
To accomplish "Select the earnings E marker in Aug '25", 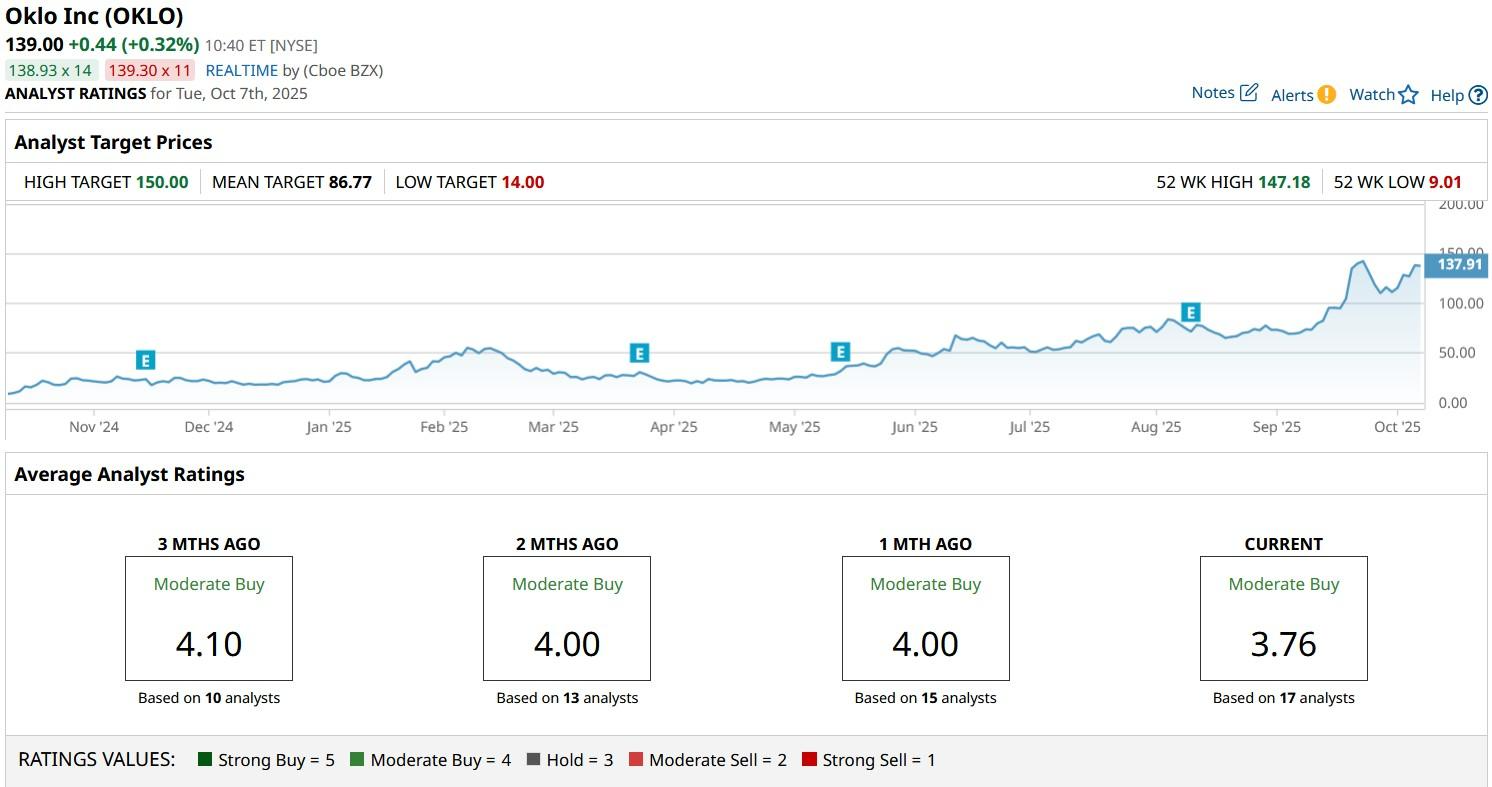I will click(1190, 313).
